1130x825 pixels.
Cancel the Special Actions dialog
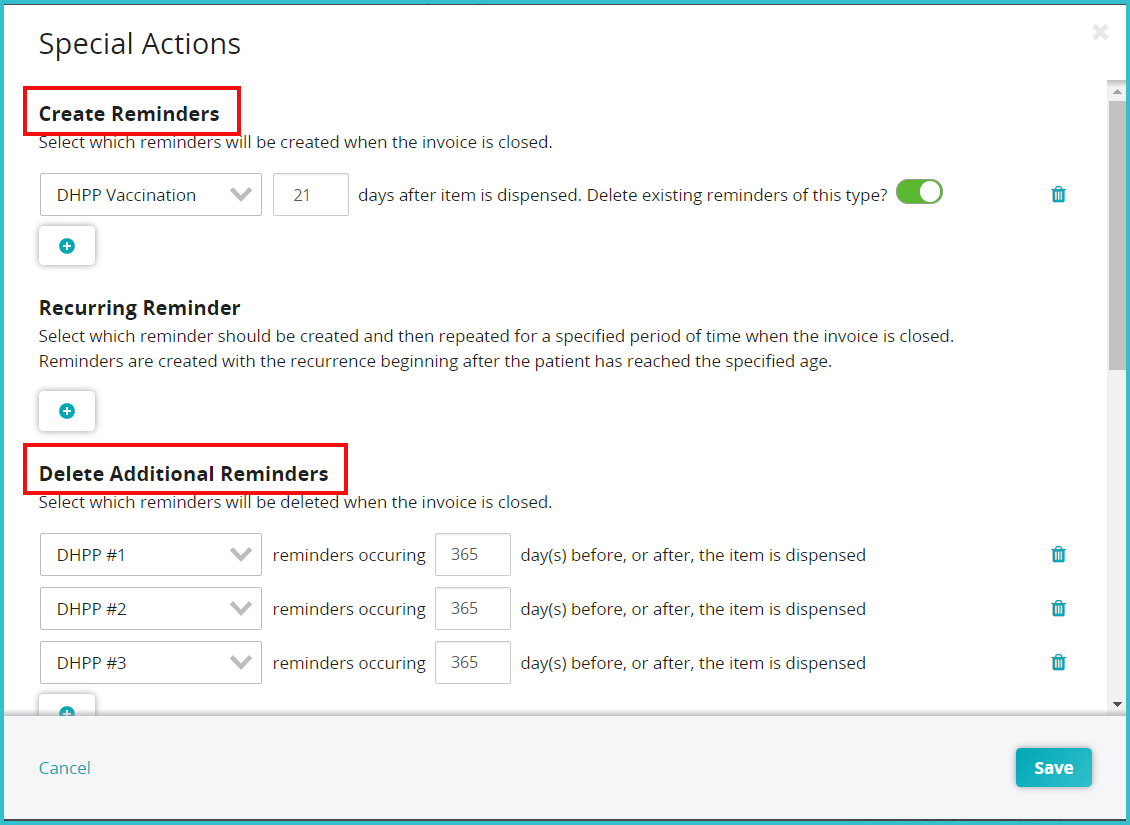[64, 767]
